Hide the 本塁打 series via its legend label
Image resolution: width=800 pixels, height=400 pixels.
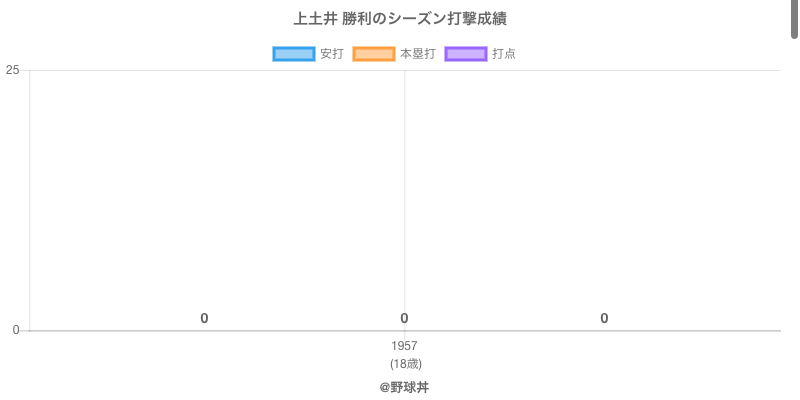pos(417,54)
